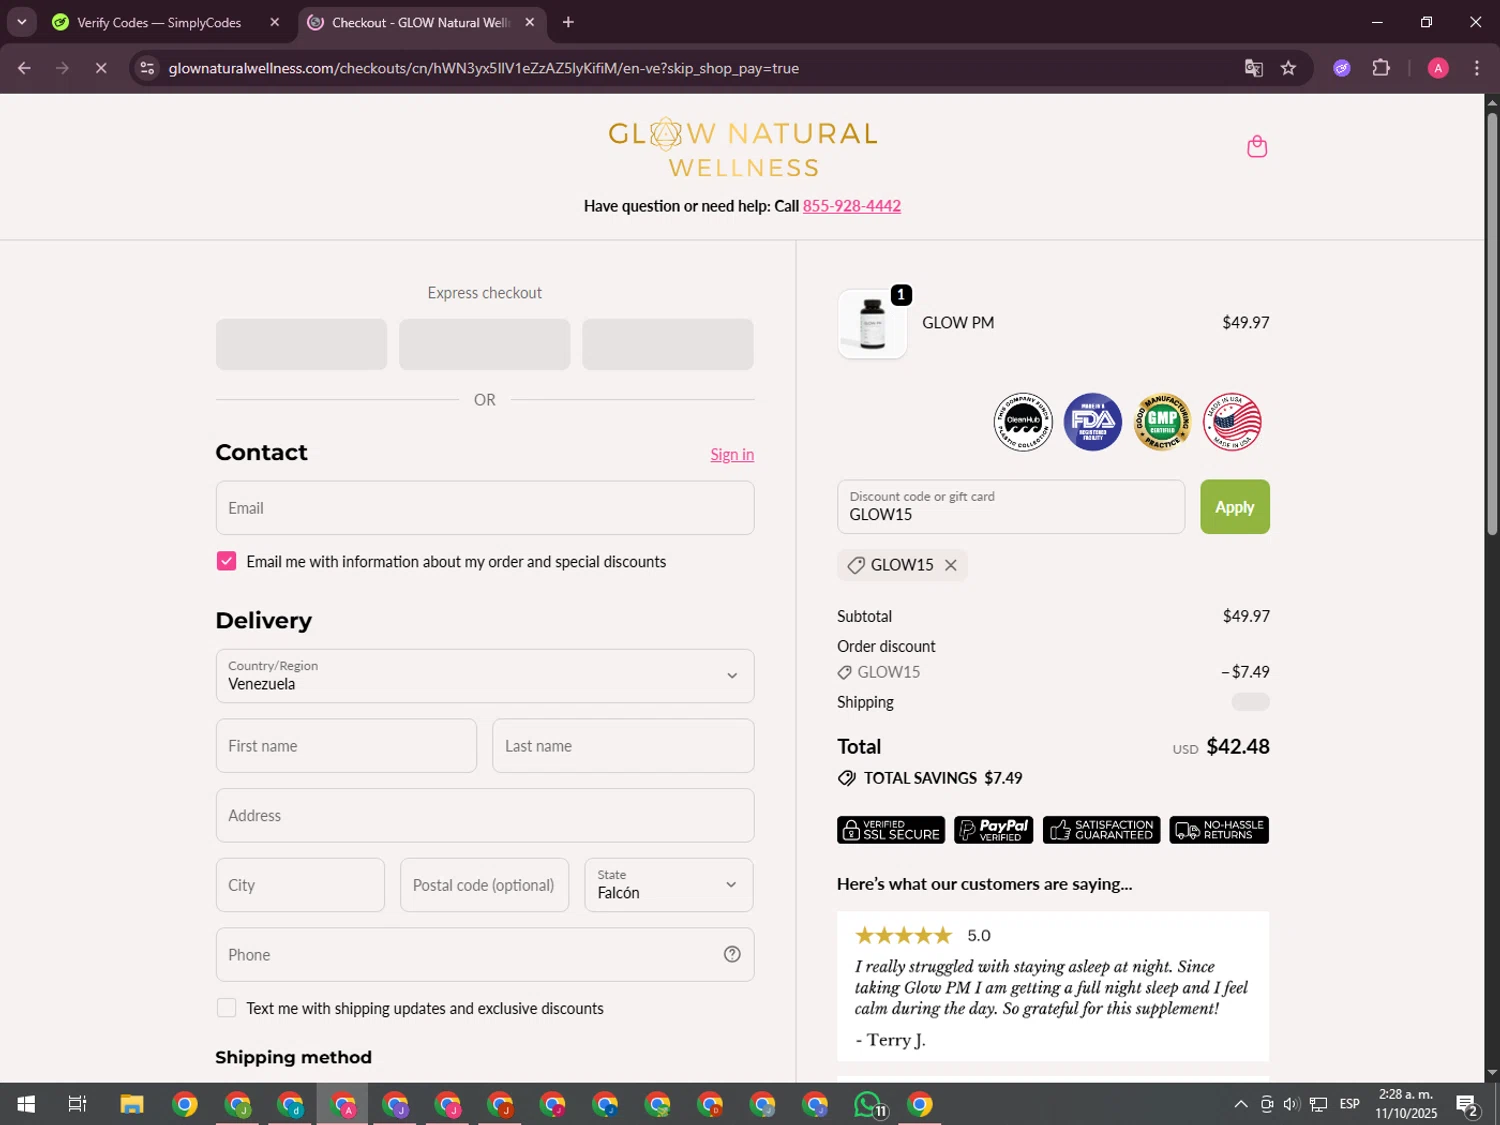
Task: Open Chrome three-dot menu
Action: 1477,68
